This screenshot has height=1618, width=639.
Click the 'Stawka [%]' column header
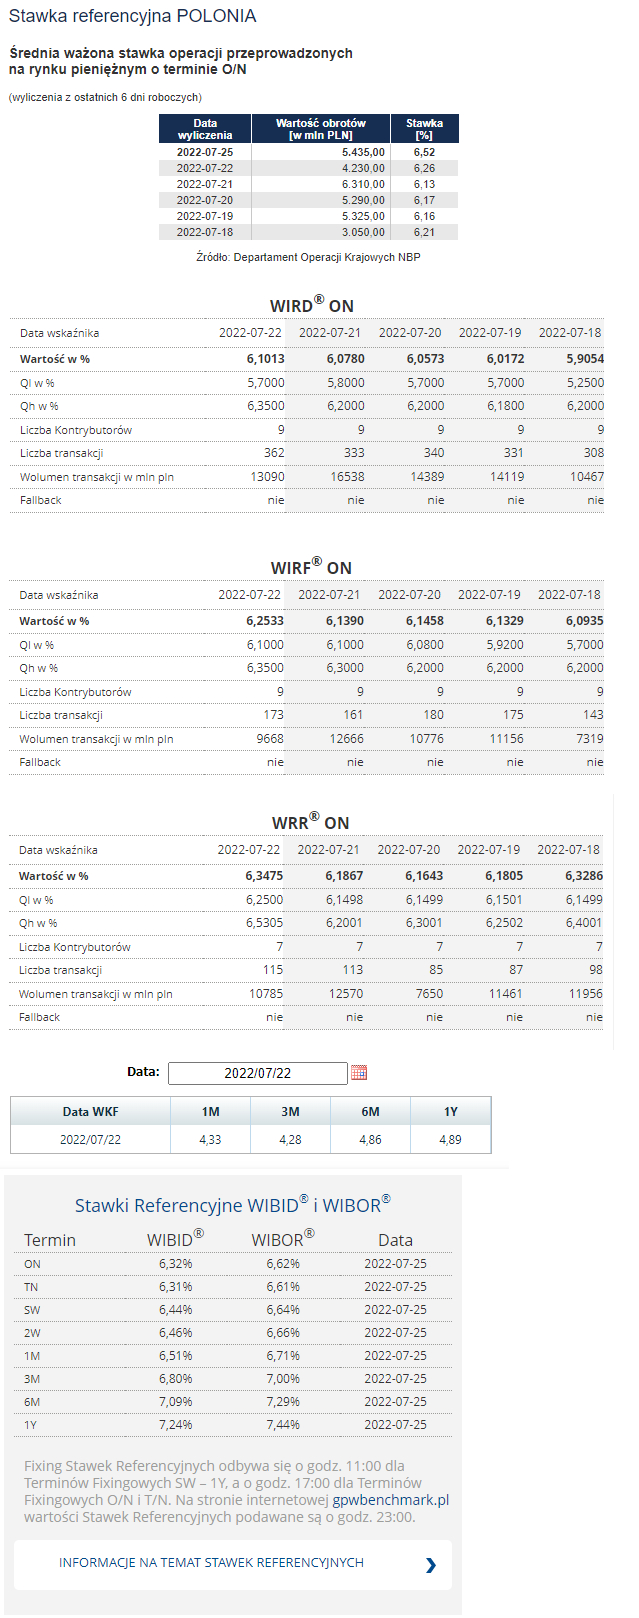click(424, 129)
